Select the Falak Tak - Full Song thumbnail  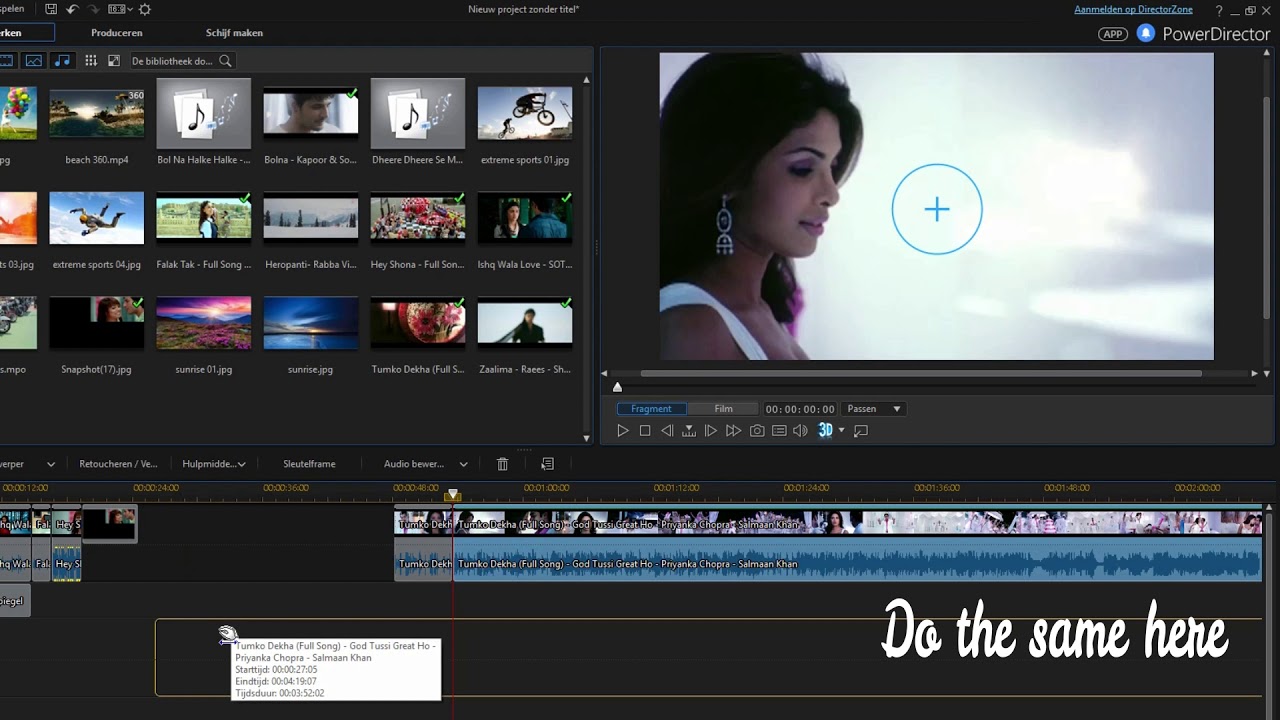pyautogui.click(x=204, y=218)
